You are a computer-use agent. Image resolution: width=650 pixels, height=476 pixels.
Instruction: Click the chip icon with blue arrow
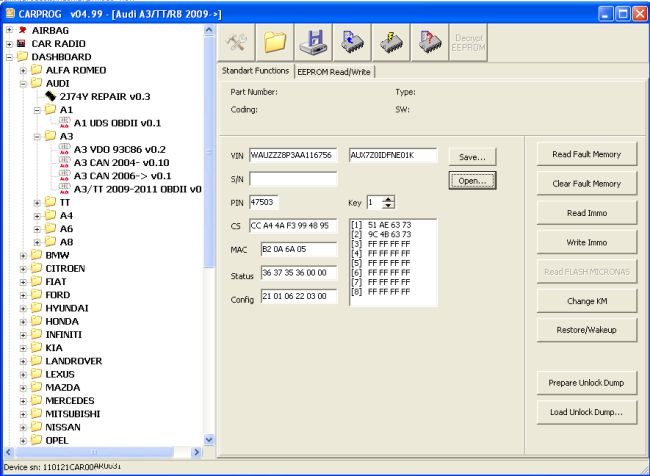click(352, 42)
